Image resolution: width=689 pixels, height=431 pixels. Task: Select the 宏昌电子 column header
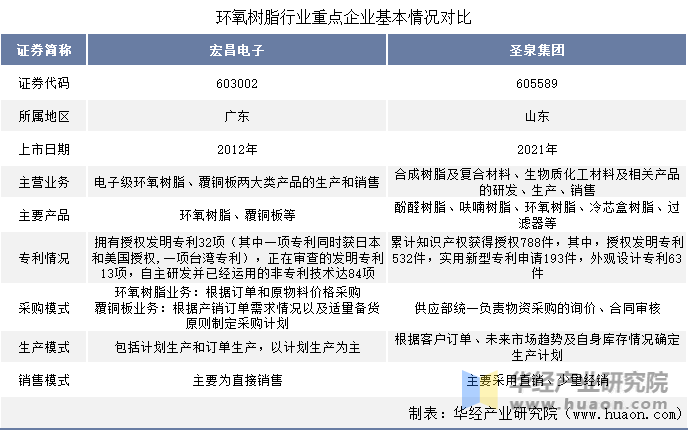pyautogui.click(x=237, y=50)
